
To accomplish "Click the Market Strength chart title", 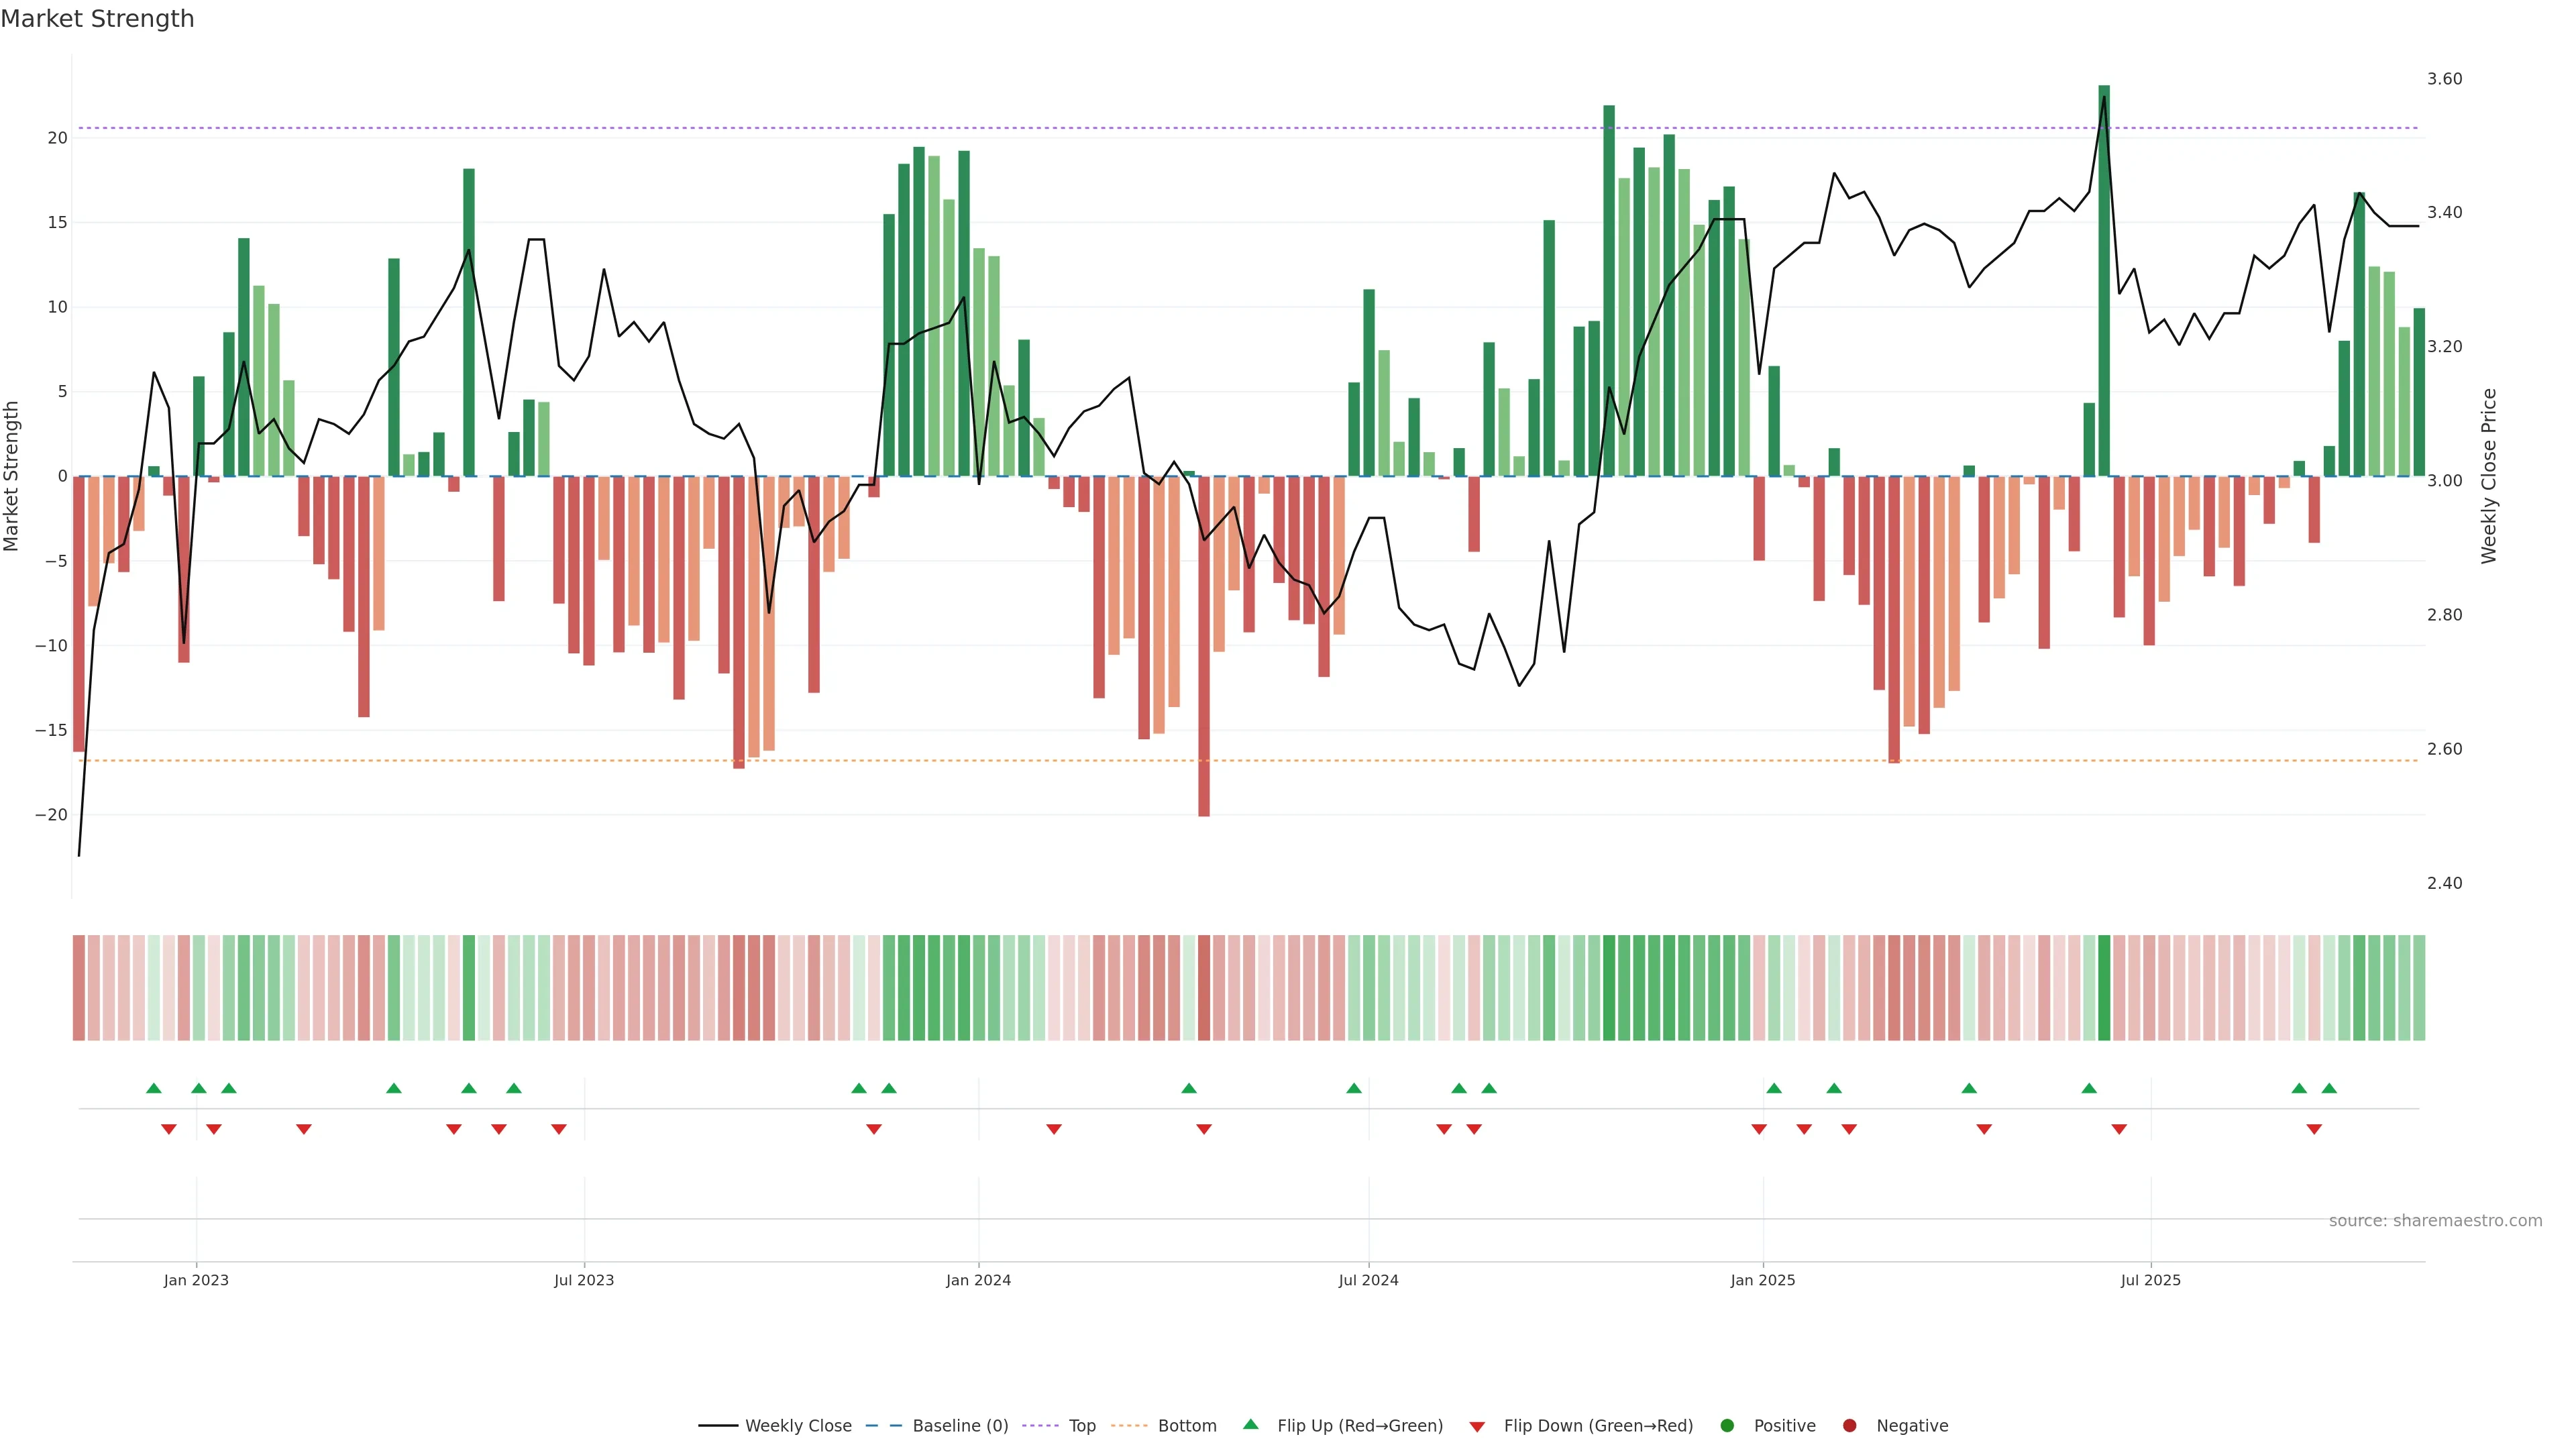I will pyautogui.click(x=97, y=19).
